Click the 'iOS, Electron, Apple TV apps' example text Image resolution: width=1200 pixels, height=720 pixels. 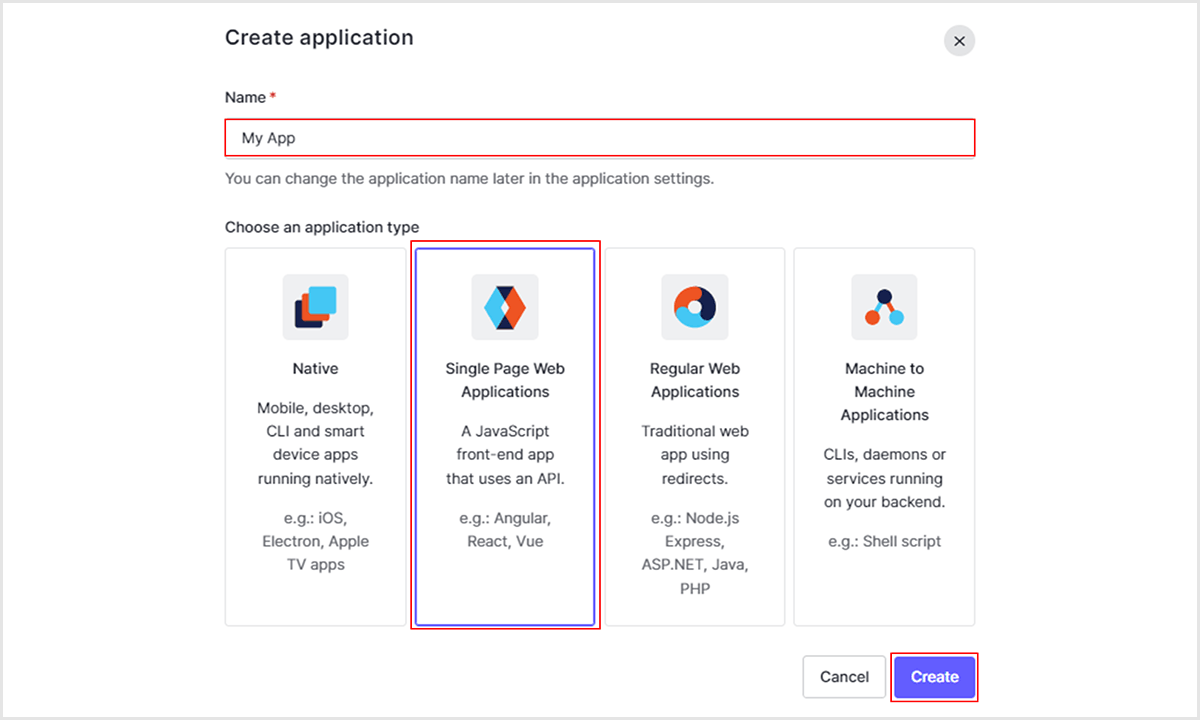(x=315, y=541)
